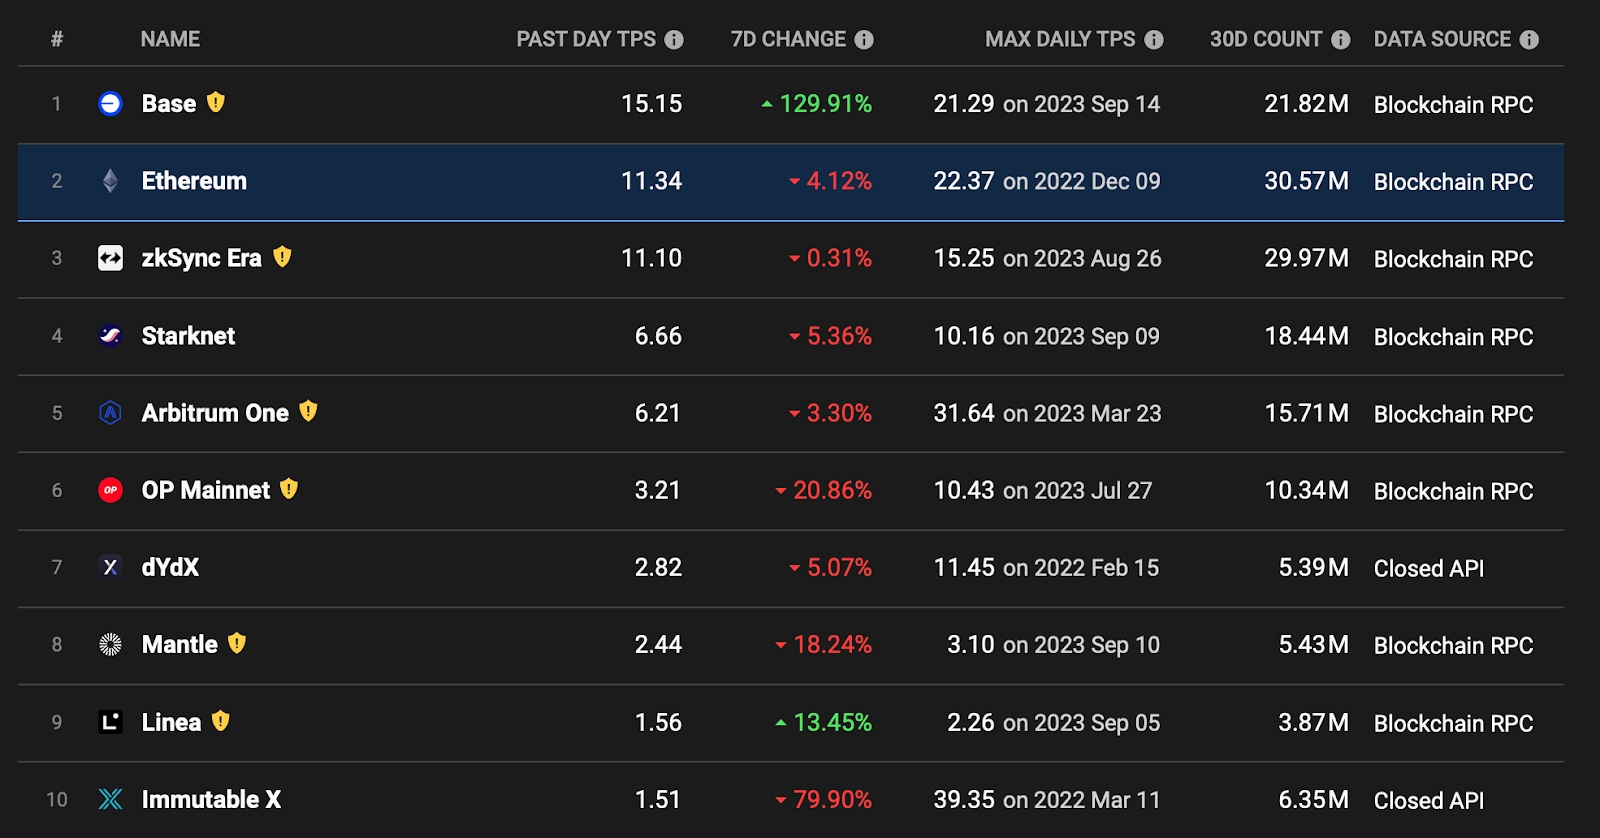Screen dimensions: 1600x838
Task: Click the info icon beside 30D COUNT
Action: (1341, 40)
